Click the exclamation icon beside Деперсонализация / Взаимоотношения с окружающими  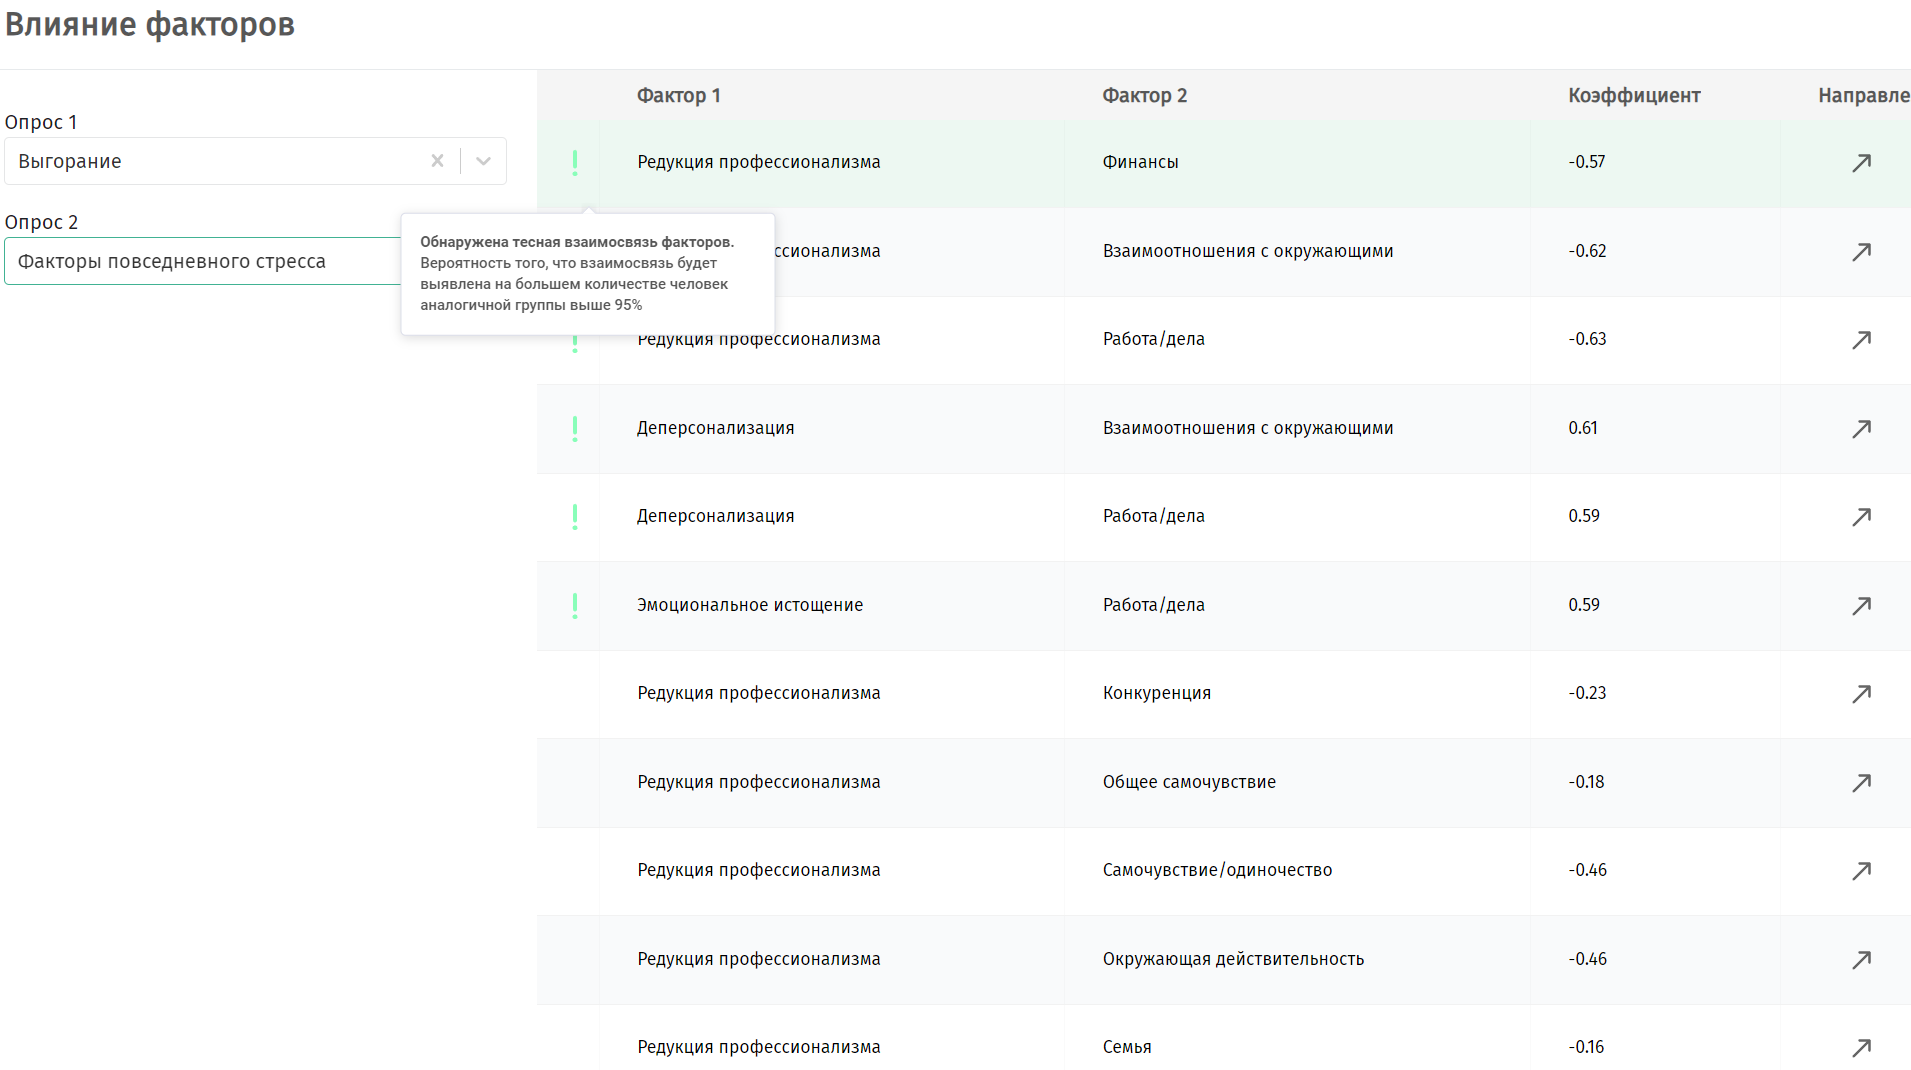[x=575, y=429]
